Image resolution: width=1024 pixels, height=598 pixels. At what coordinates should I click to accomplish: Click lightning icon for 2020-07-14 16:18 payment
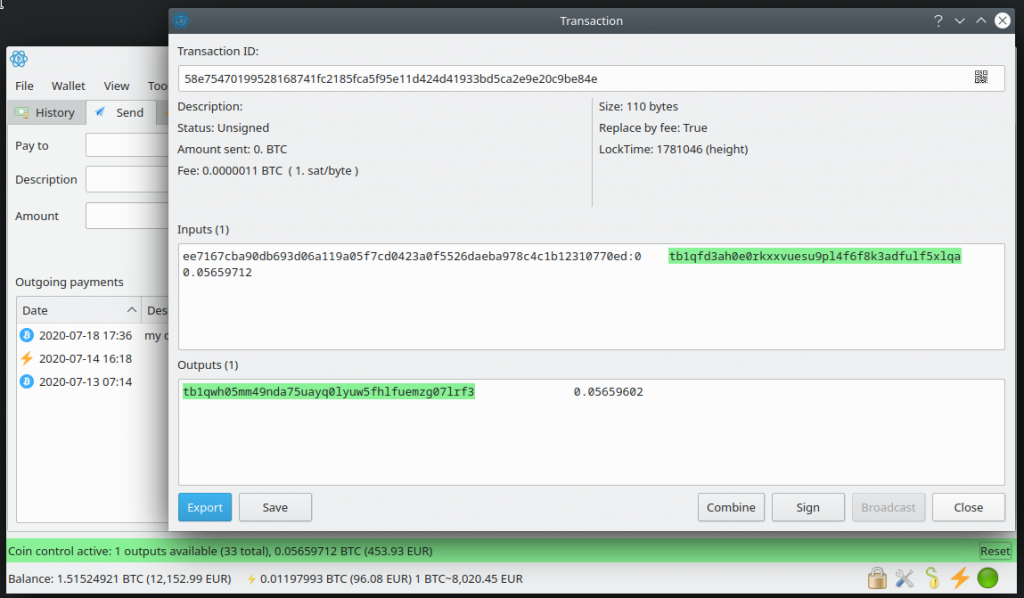pyautogui.click(x=27, y=358)
